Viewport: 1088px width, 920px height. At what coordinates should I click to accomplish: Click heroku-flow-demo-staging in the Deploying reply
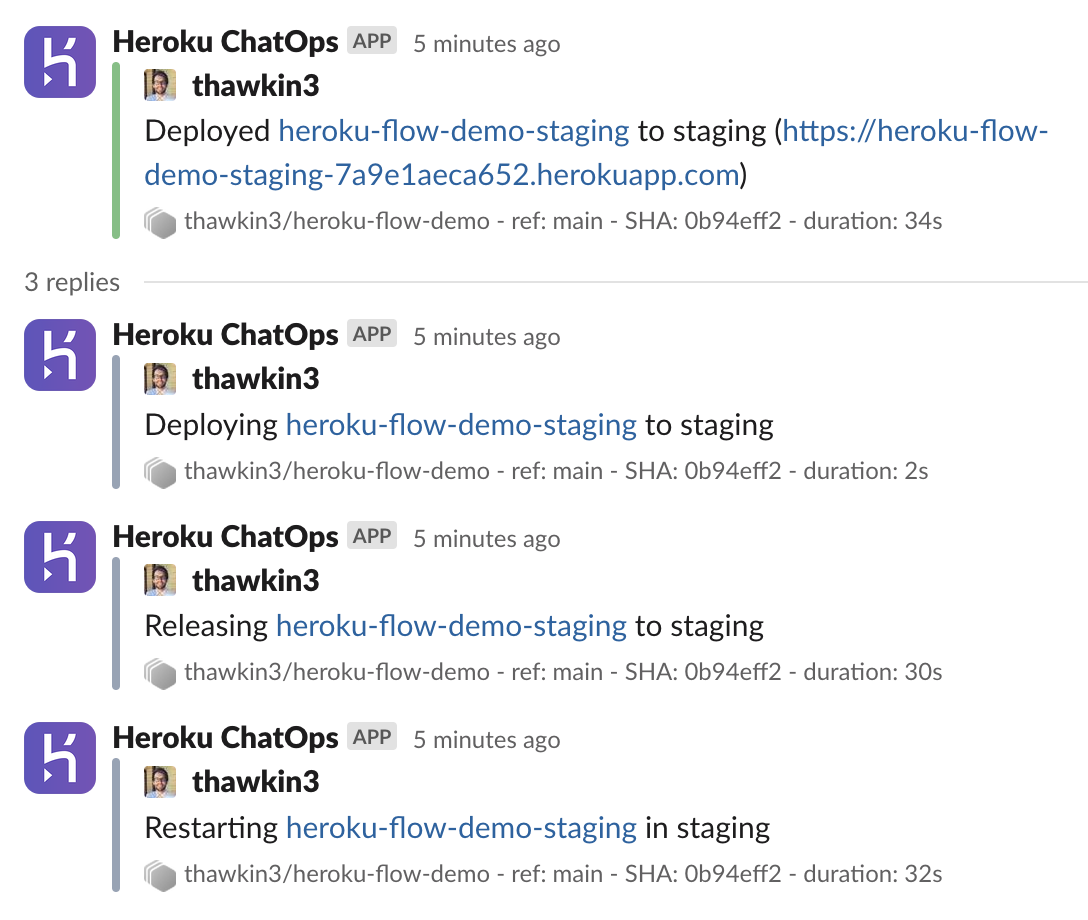pyautogui.click(x=461, y=425)
